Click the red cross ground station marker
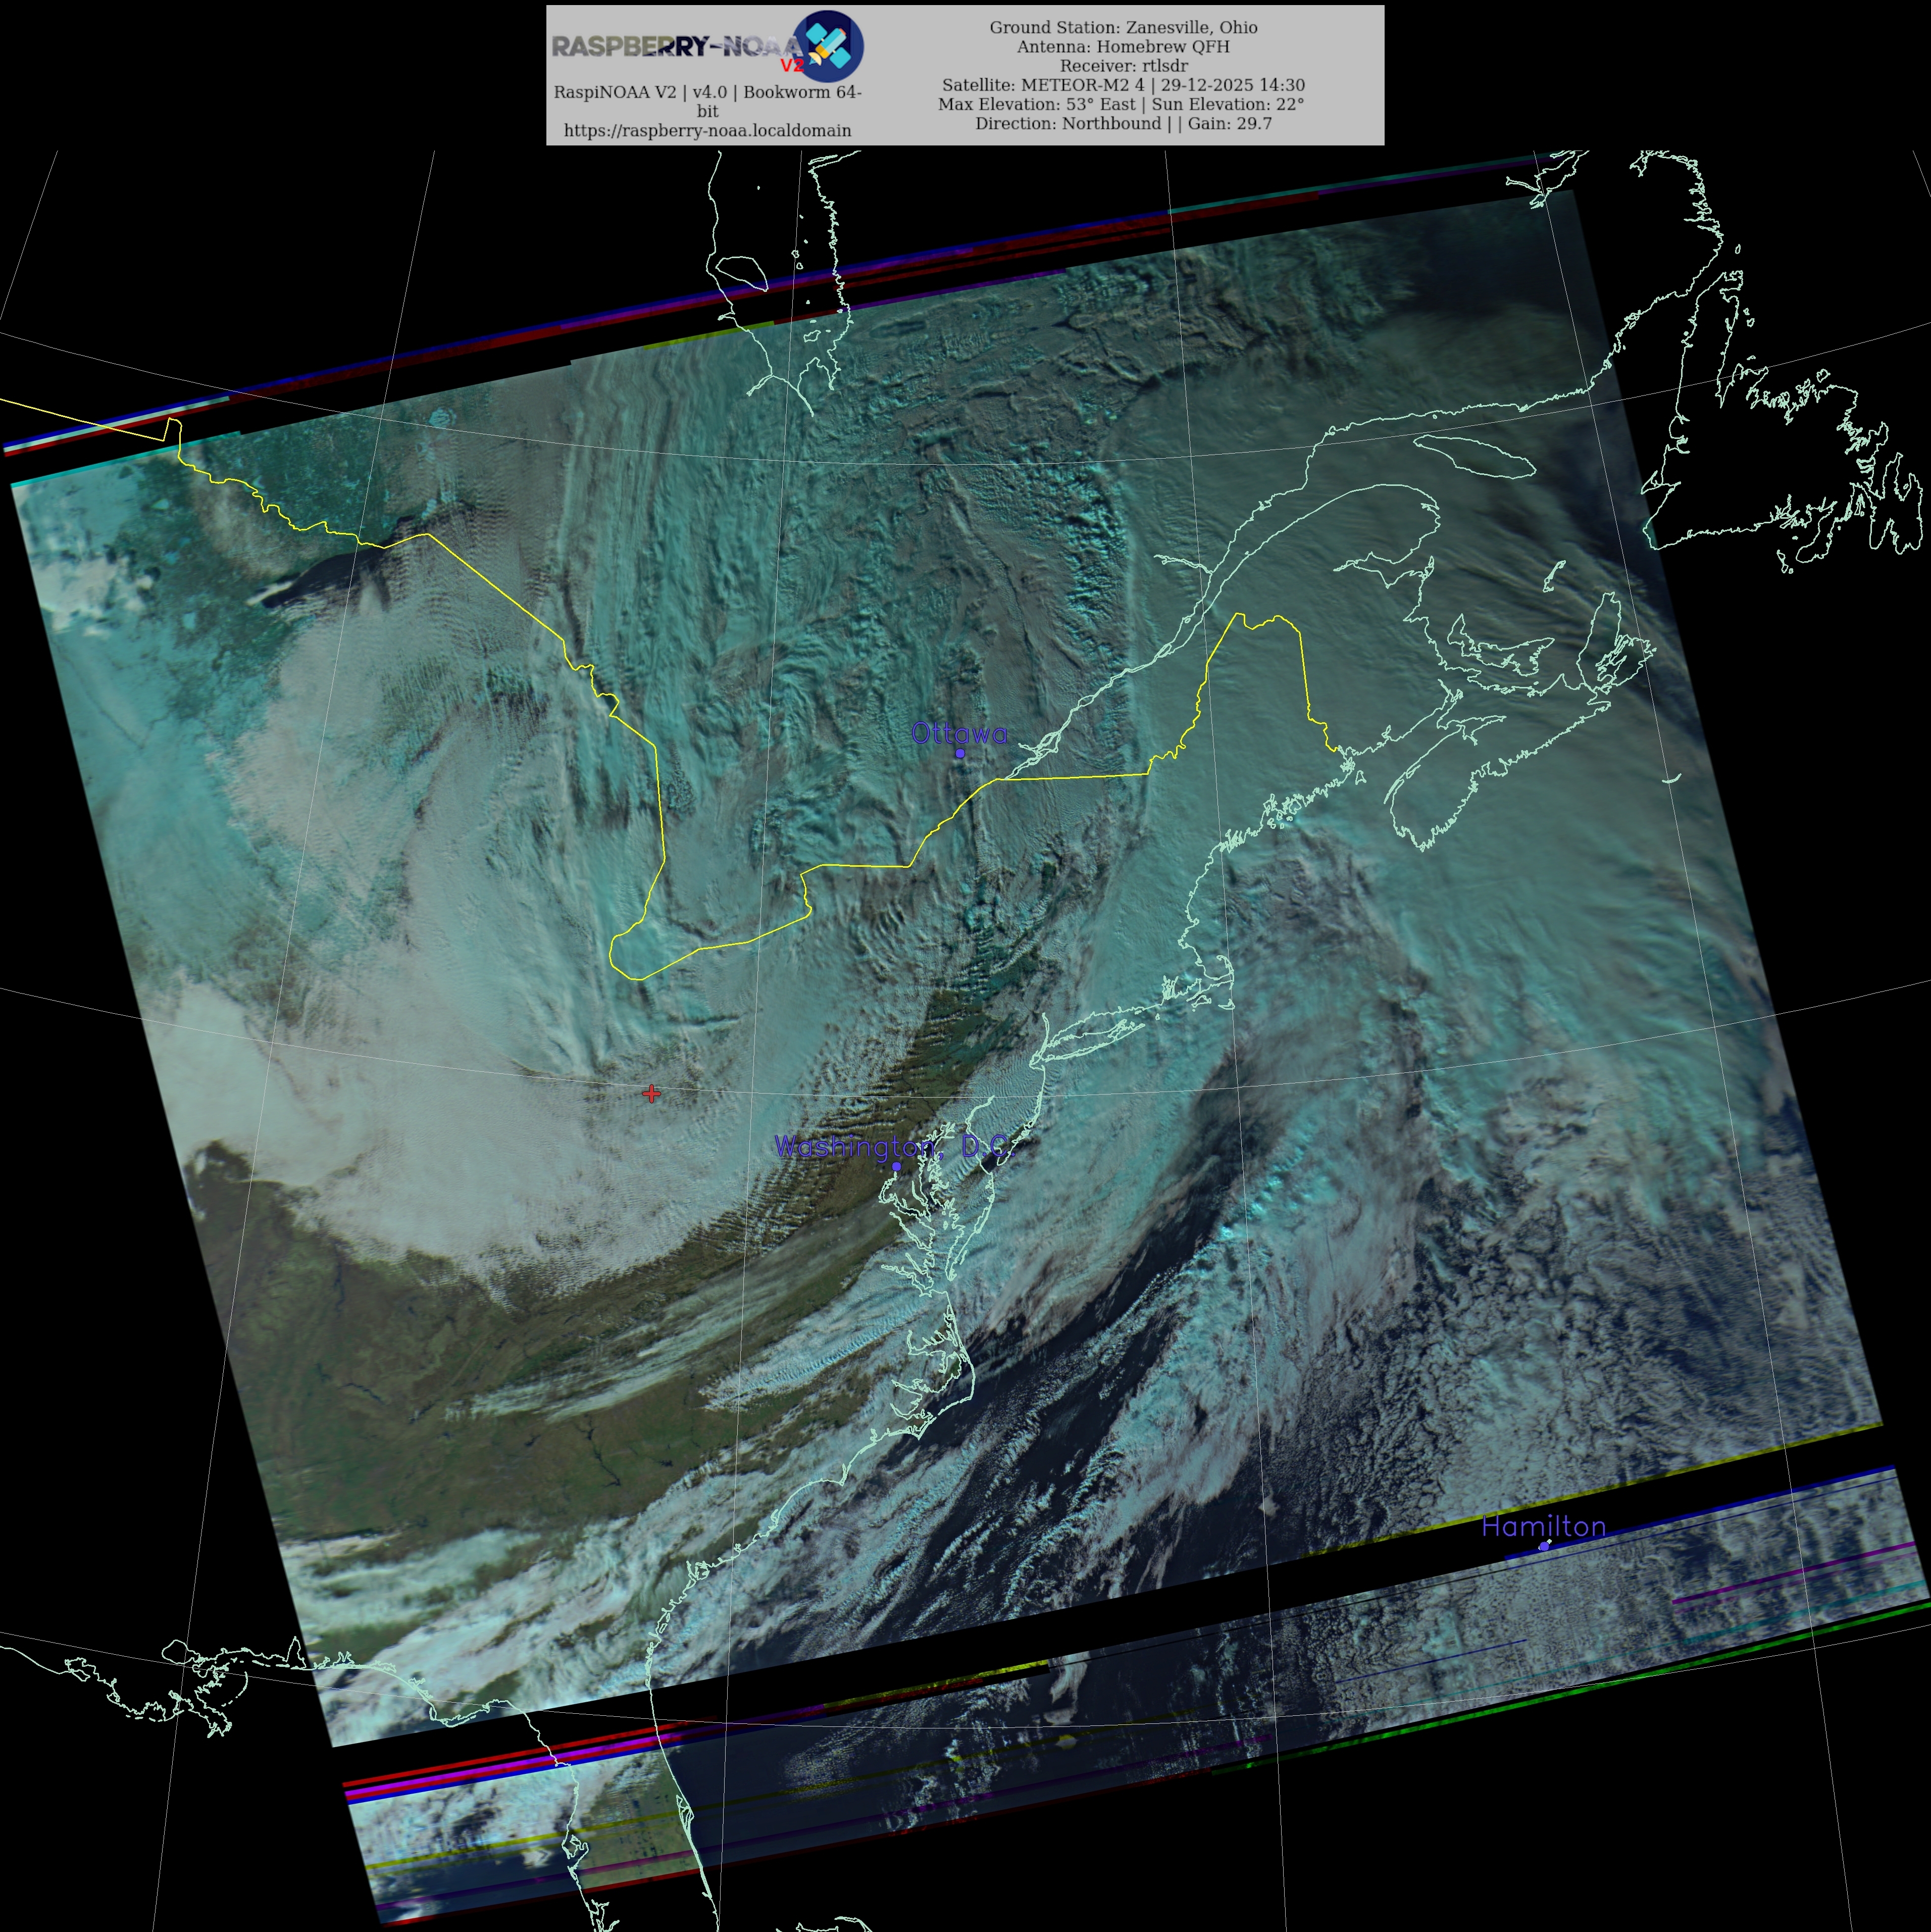 pyautogui.click(x=651, y=1093)
